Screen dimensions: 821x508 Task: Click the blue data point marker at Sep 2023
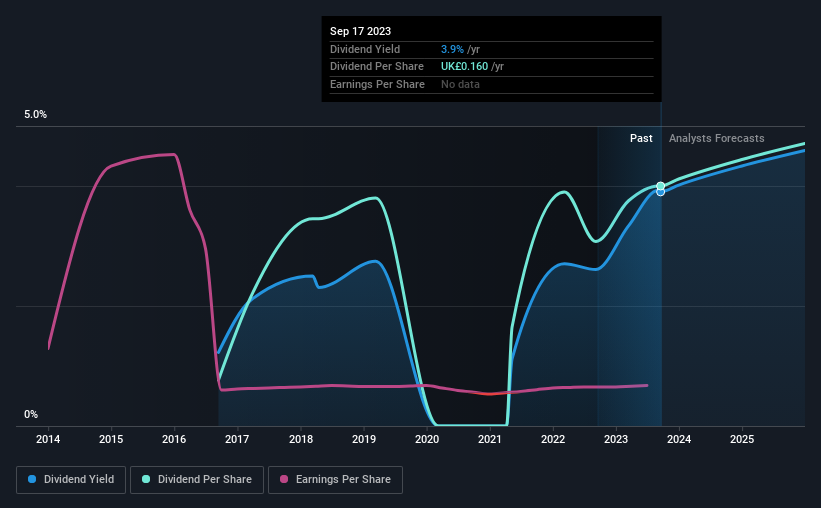[x=661, y=192]
